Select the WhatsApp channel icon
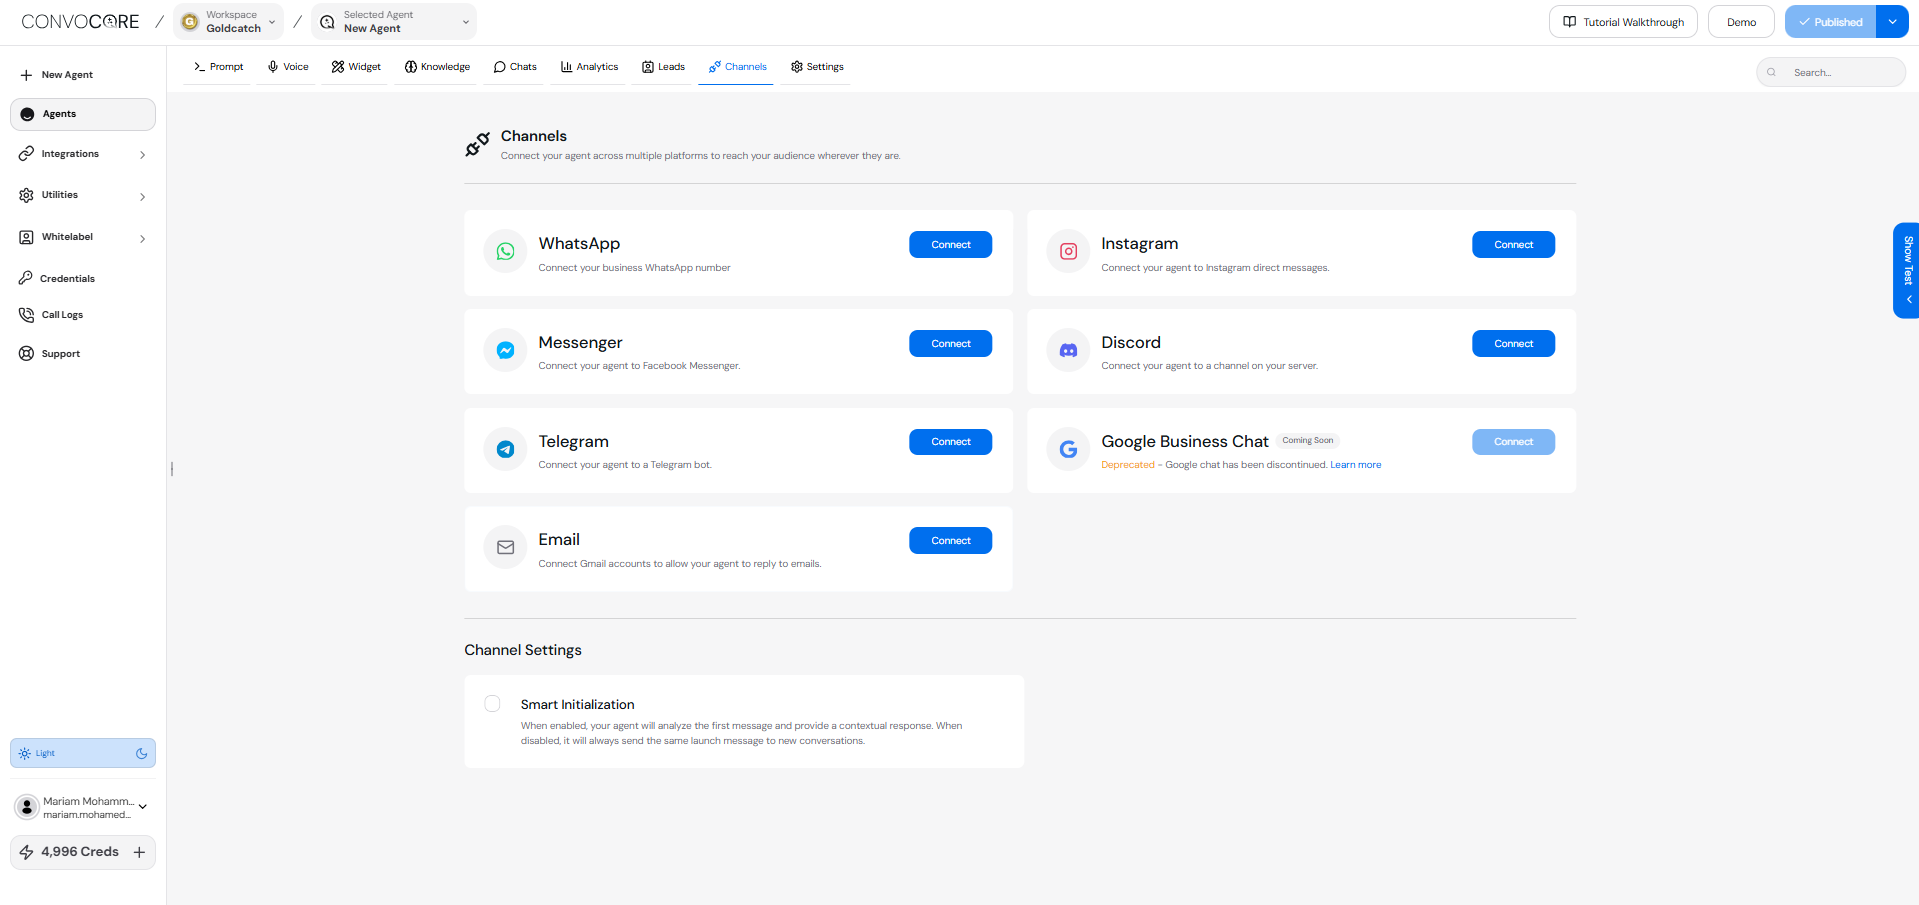Viewport: 1919px width, 905px height. coord(505,251)
